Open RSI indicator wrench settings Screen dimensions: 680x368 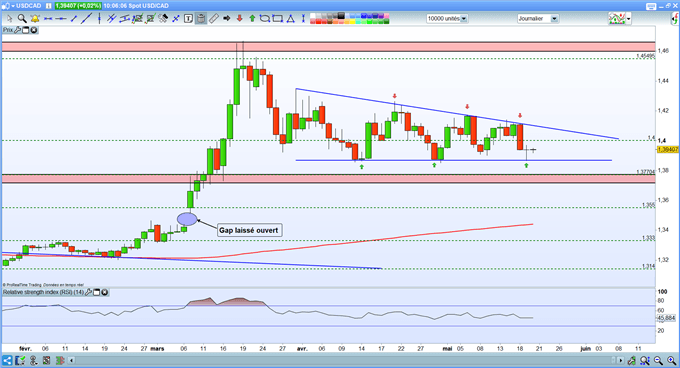click(88, 292)
